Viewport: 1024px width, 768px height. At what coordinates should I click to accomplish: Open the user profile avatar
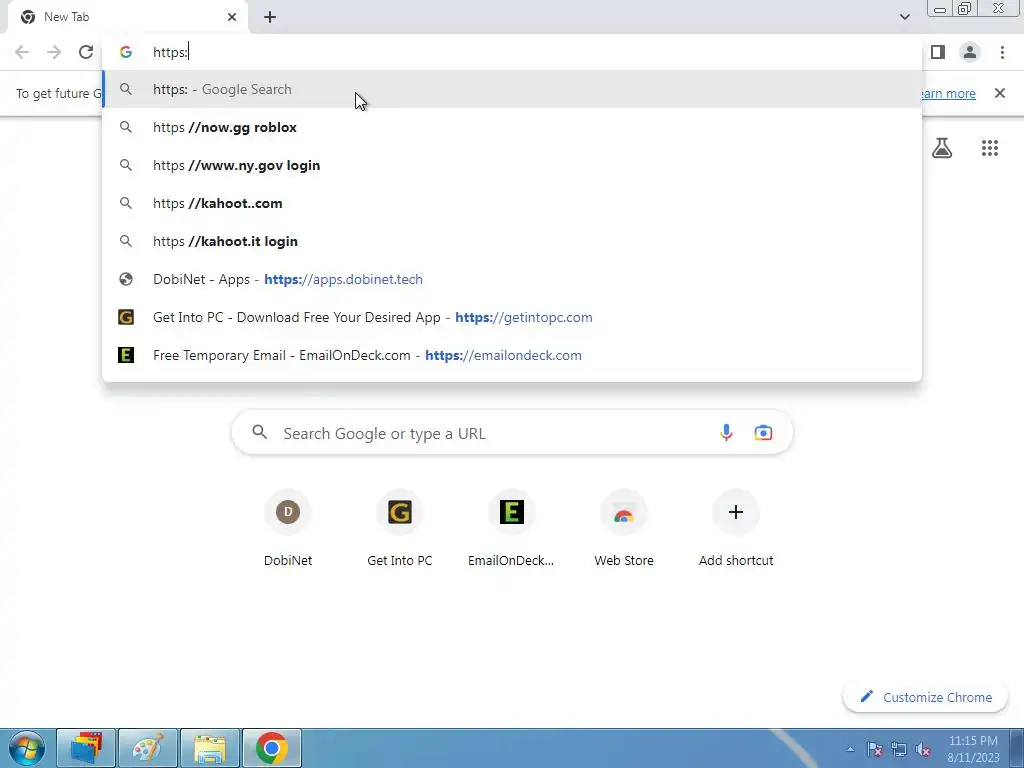970,52
